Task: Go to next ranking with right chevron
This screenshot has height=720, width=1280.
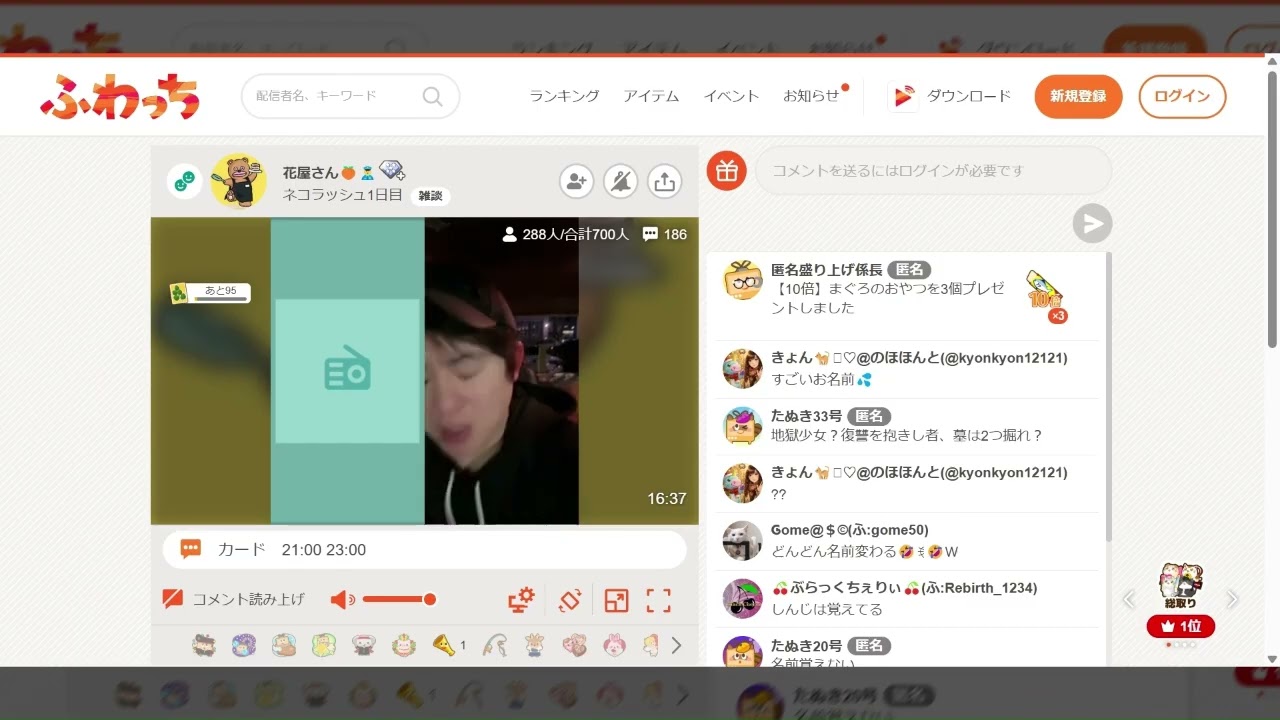Action: pos(1232,599)
